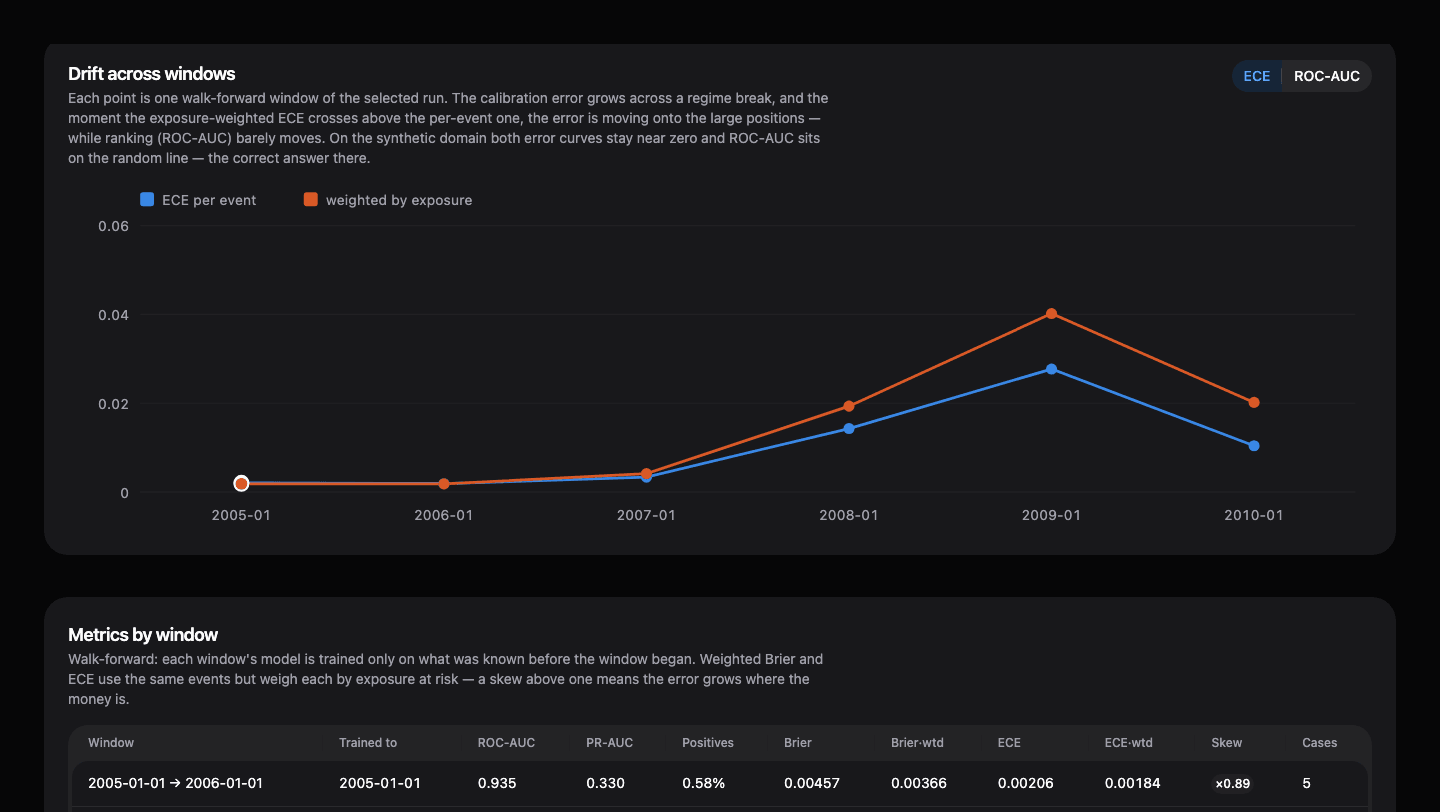Sort by the Brier column header
This screenshot has width=1440, height=812.
pyautogui.click(x=798, y=743)
